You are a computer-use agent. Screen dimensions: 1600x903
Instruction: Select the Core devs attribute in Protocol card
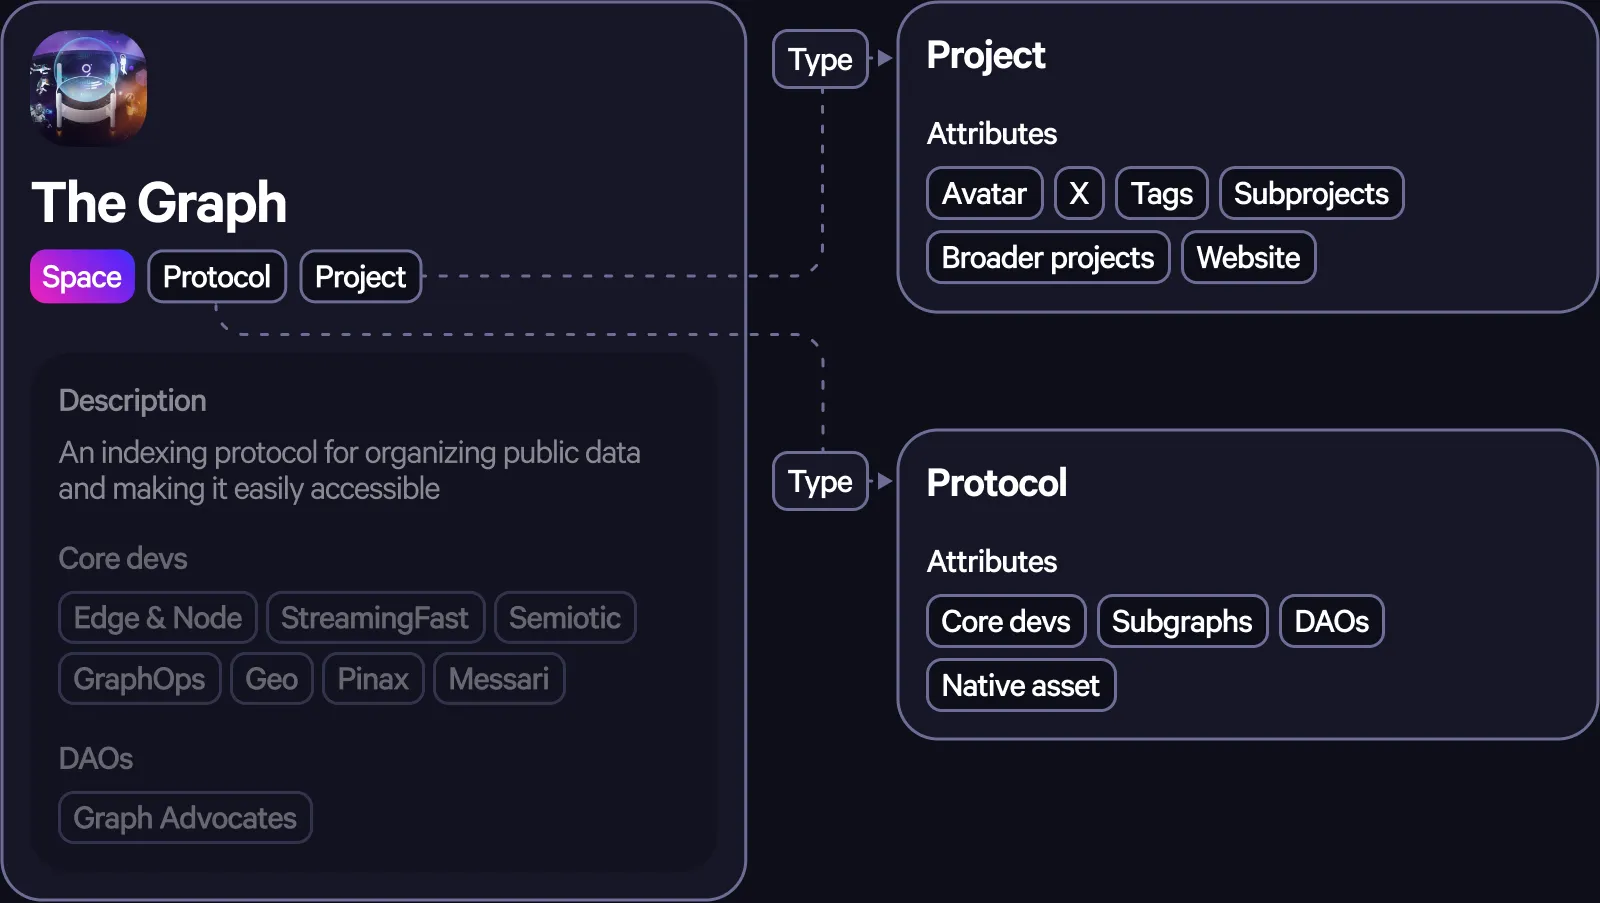[x=1006, y=621]
